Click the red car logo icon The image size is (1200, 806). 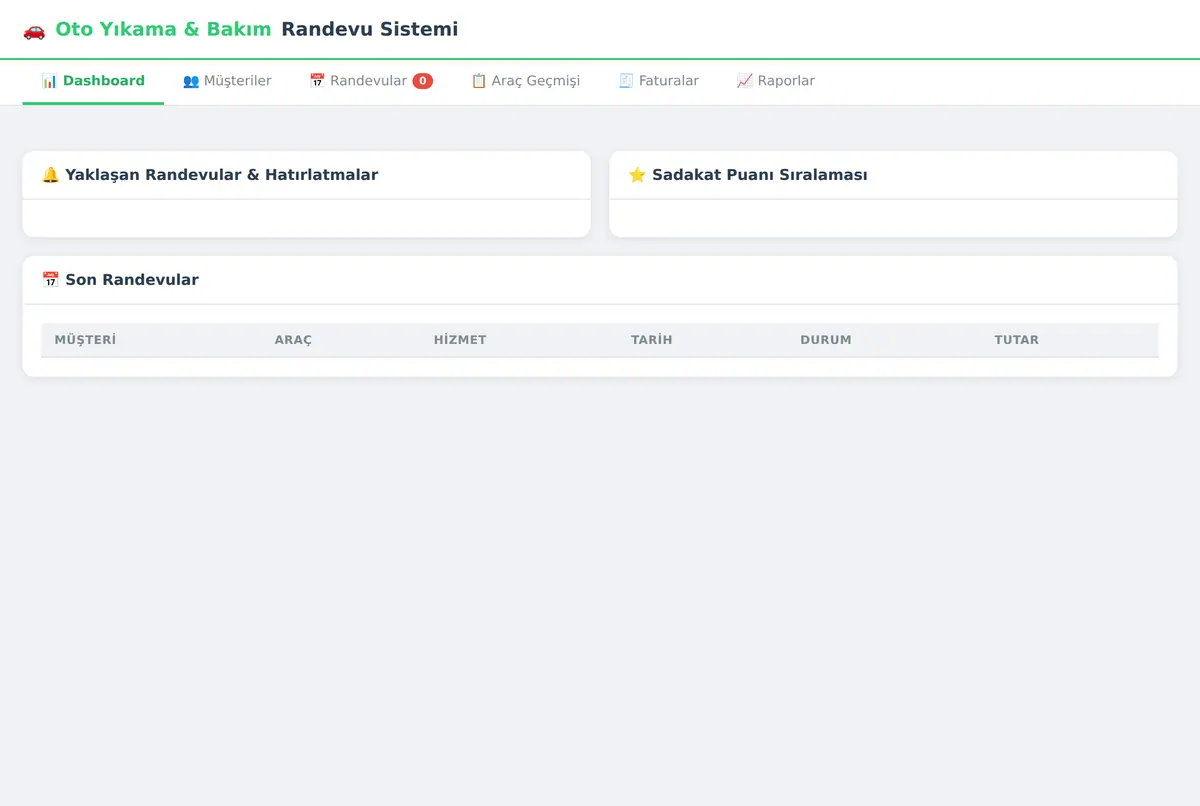pyautogui.click(x=34, y=30)
